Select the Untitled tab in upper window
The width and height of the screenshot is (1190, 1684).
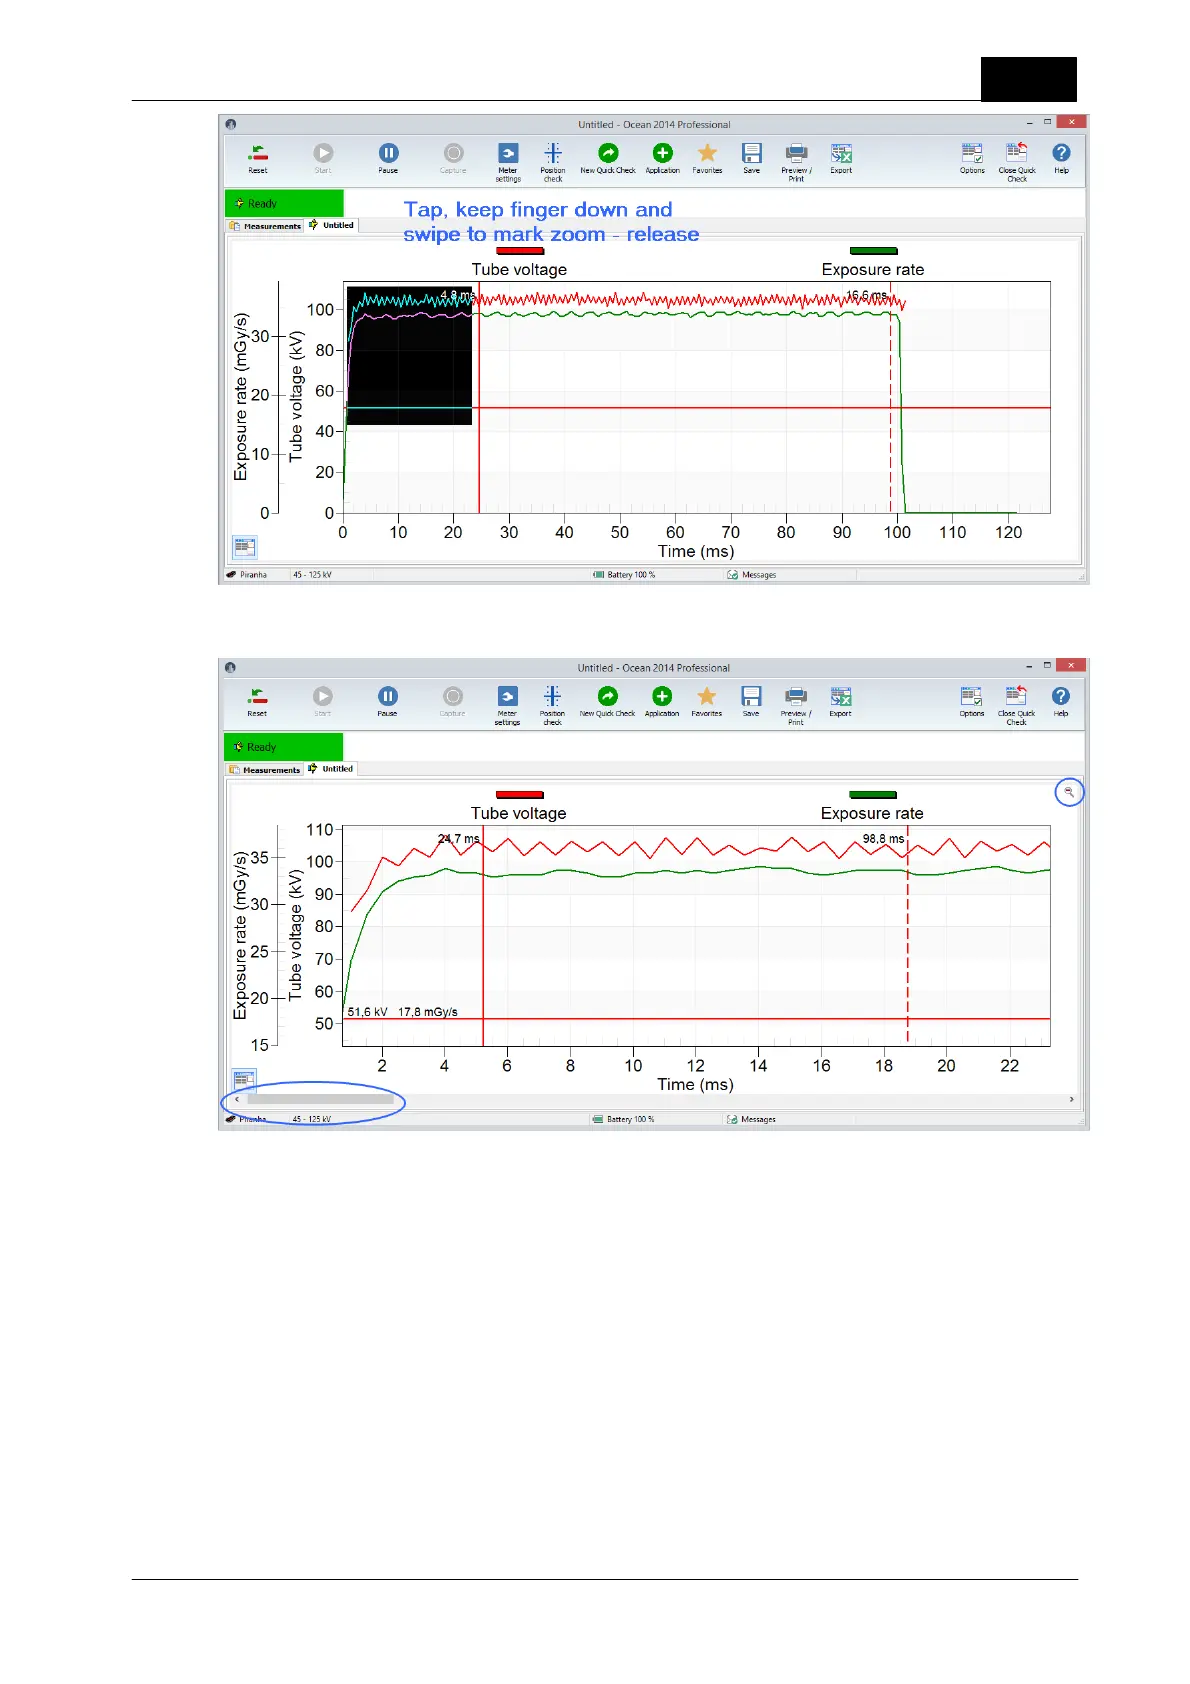point(332,225)
